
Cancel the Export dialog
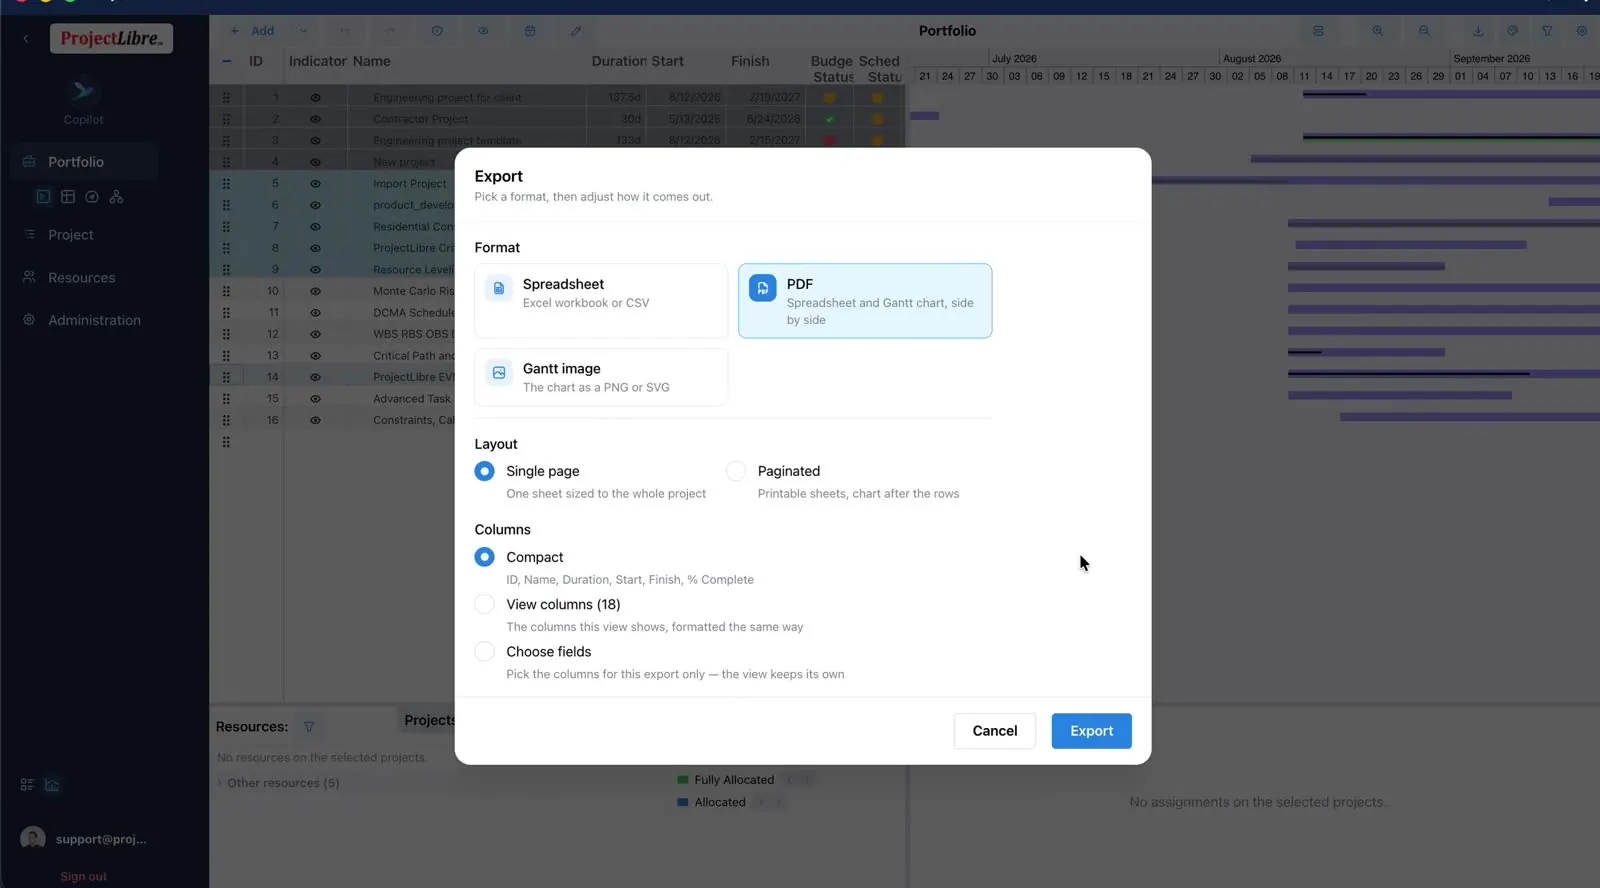[995, 731]
